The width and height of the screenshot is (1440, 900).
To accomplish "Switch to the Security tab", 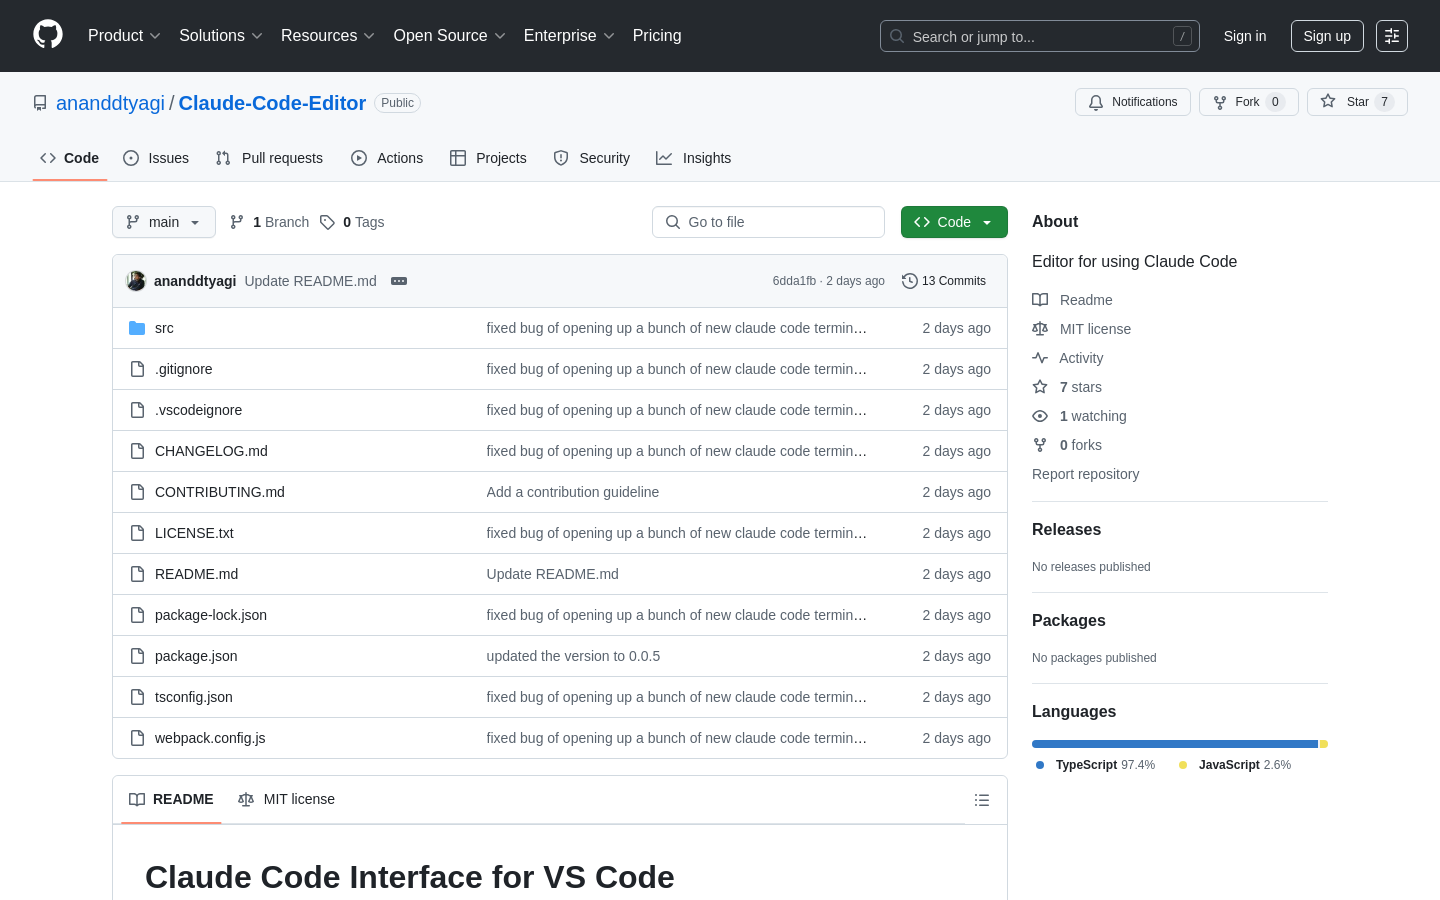I will pyautogui.click(x=592, y=158).
